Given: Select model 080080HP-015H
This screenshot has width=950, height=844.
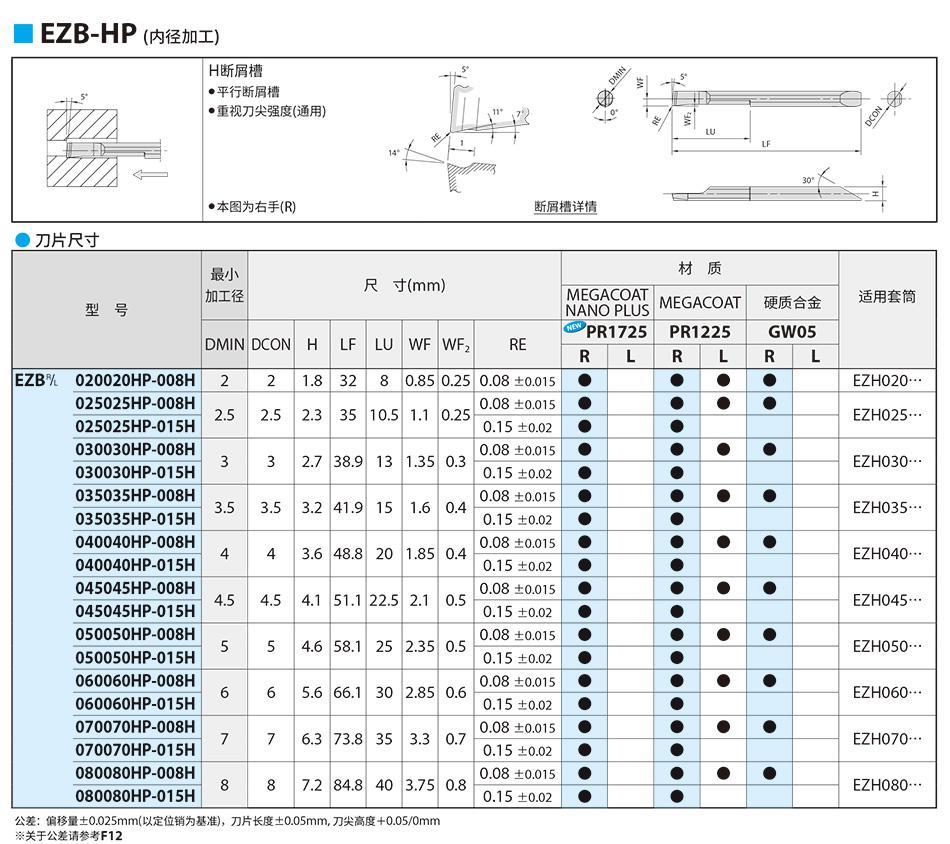Looking at the screenshot, I should pos(135,796).
